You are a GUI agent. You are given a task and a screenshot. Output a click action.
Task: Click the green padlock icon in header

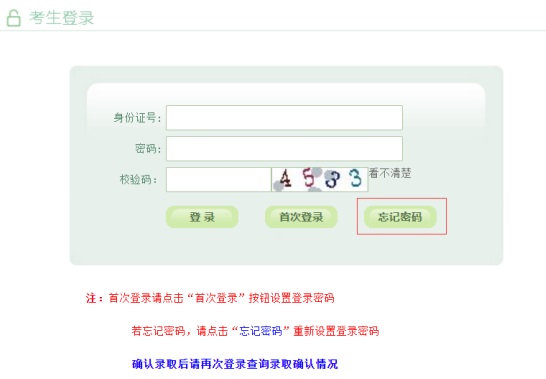(x=14, y=18)
